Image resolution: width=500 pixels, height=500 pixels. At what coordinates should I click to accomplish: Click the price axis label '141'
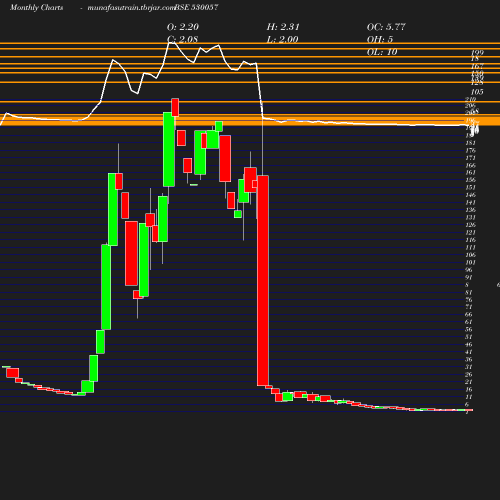(470, 202)
